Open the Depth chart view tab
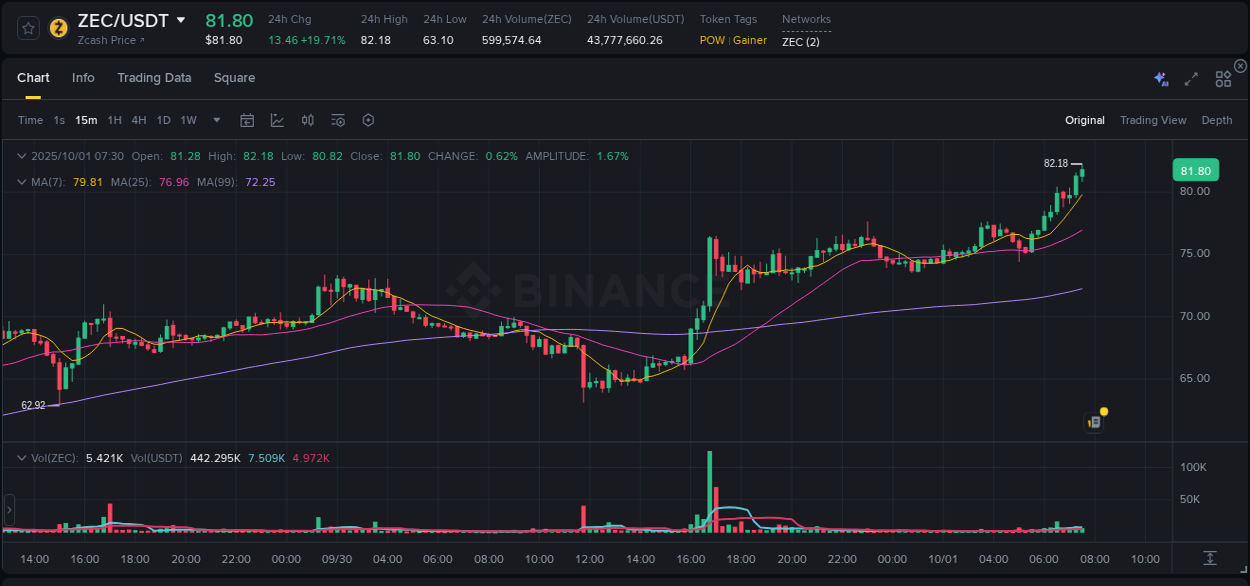Image resolution: width=1250 pixels, height=586 pixels. pos(1217,120)
